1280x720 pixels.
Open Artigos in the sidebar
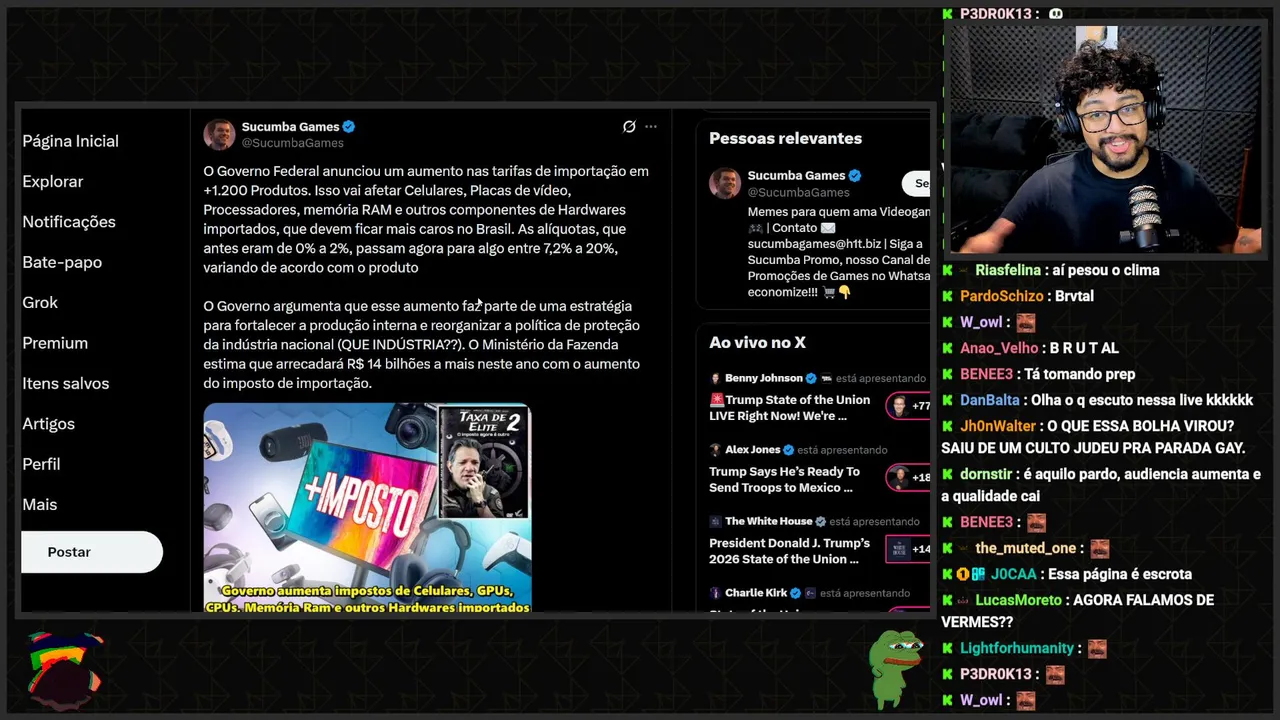[x=48, y=424]
